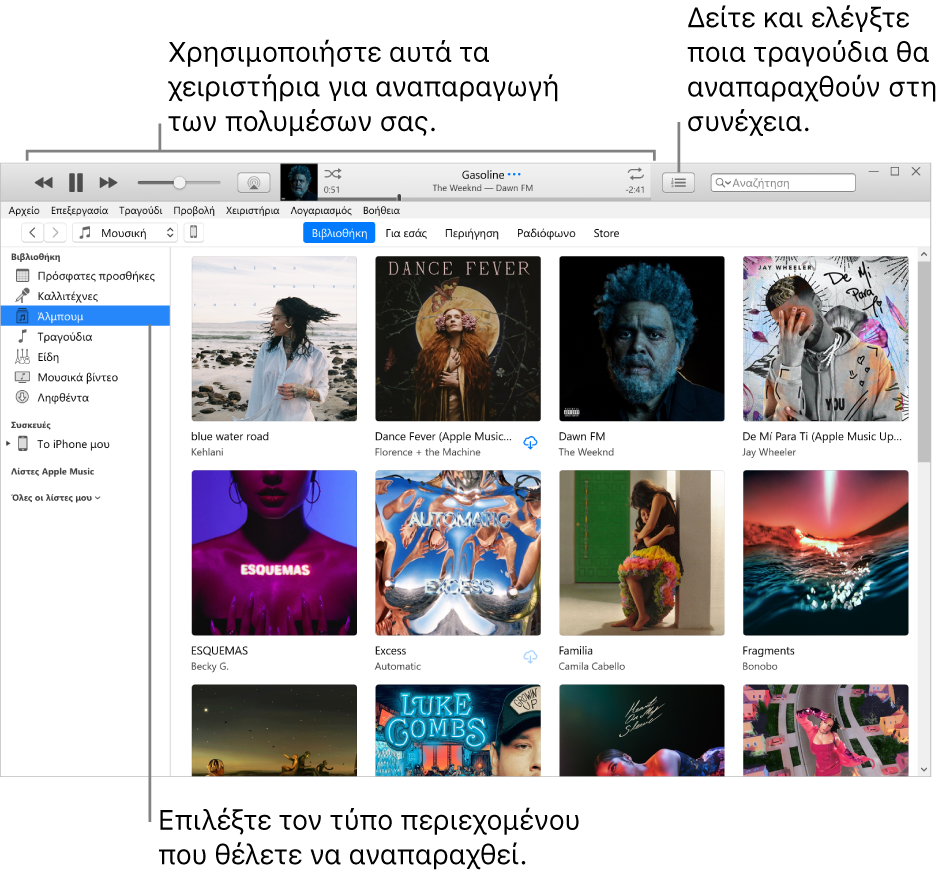The width and height of the screenshot is (947, 878).
Task: Open the Μουσική media type dropdown
Action: point(124,232)
